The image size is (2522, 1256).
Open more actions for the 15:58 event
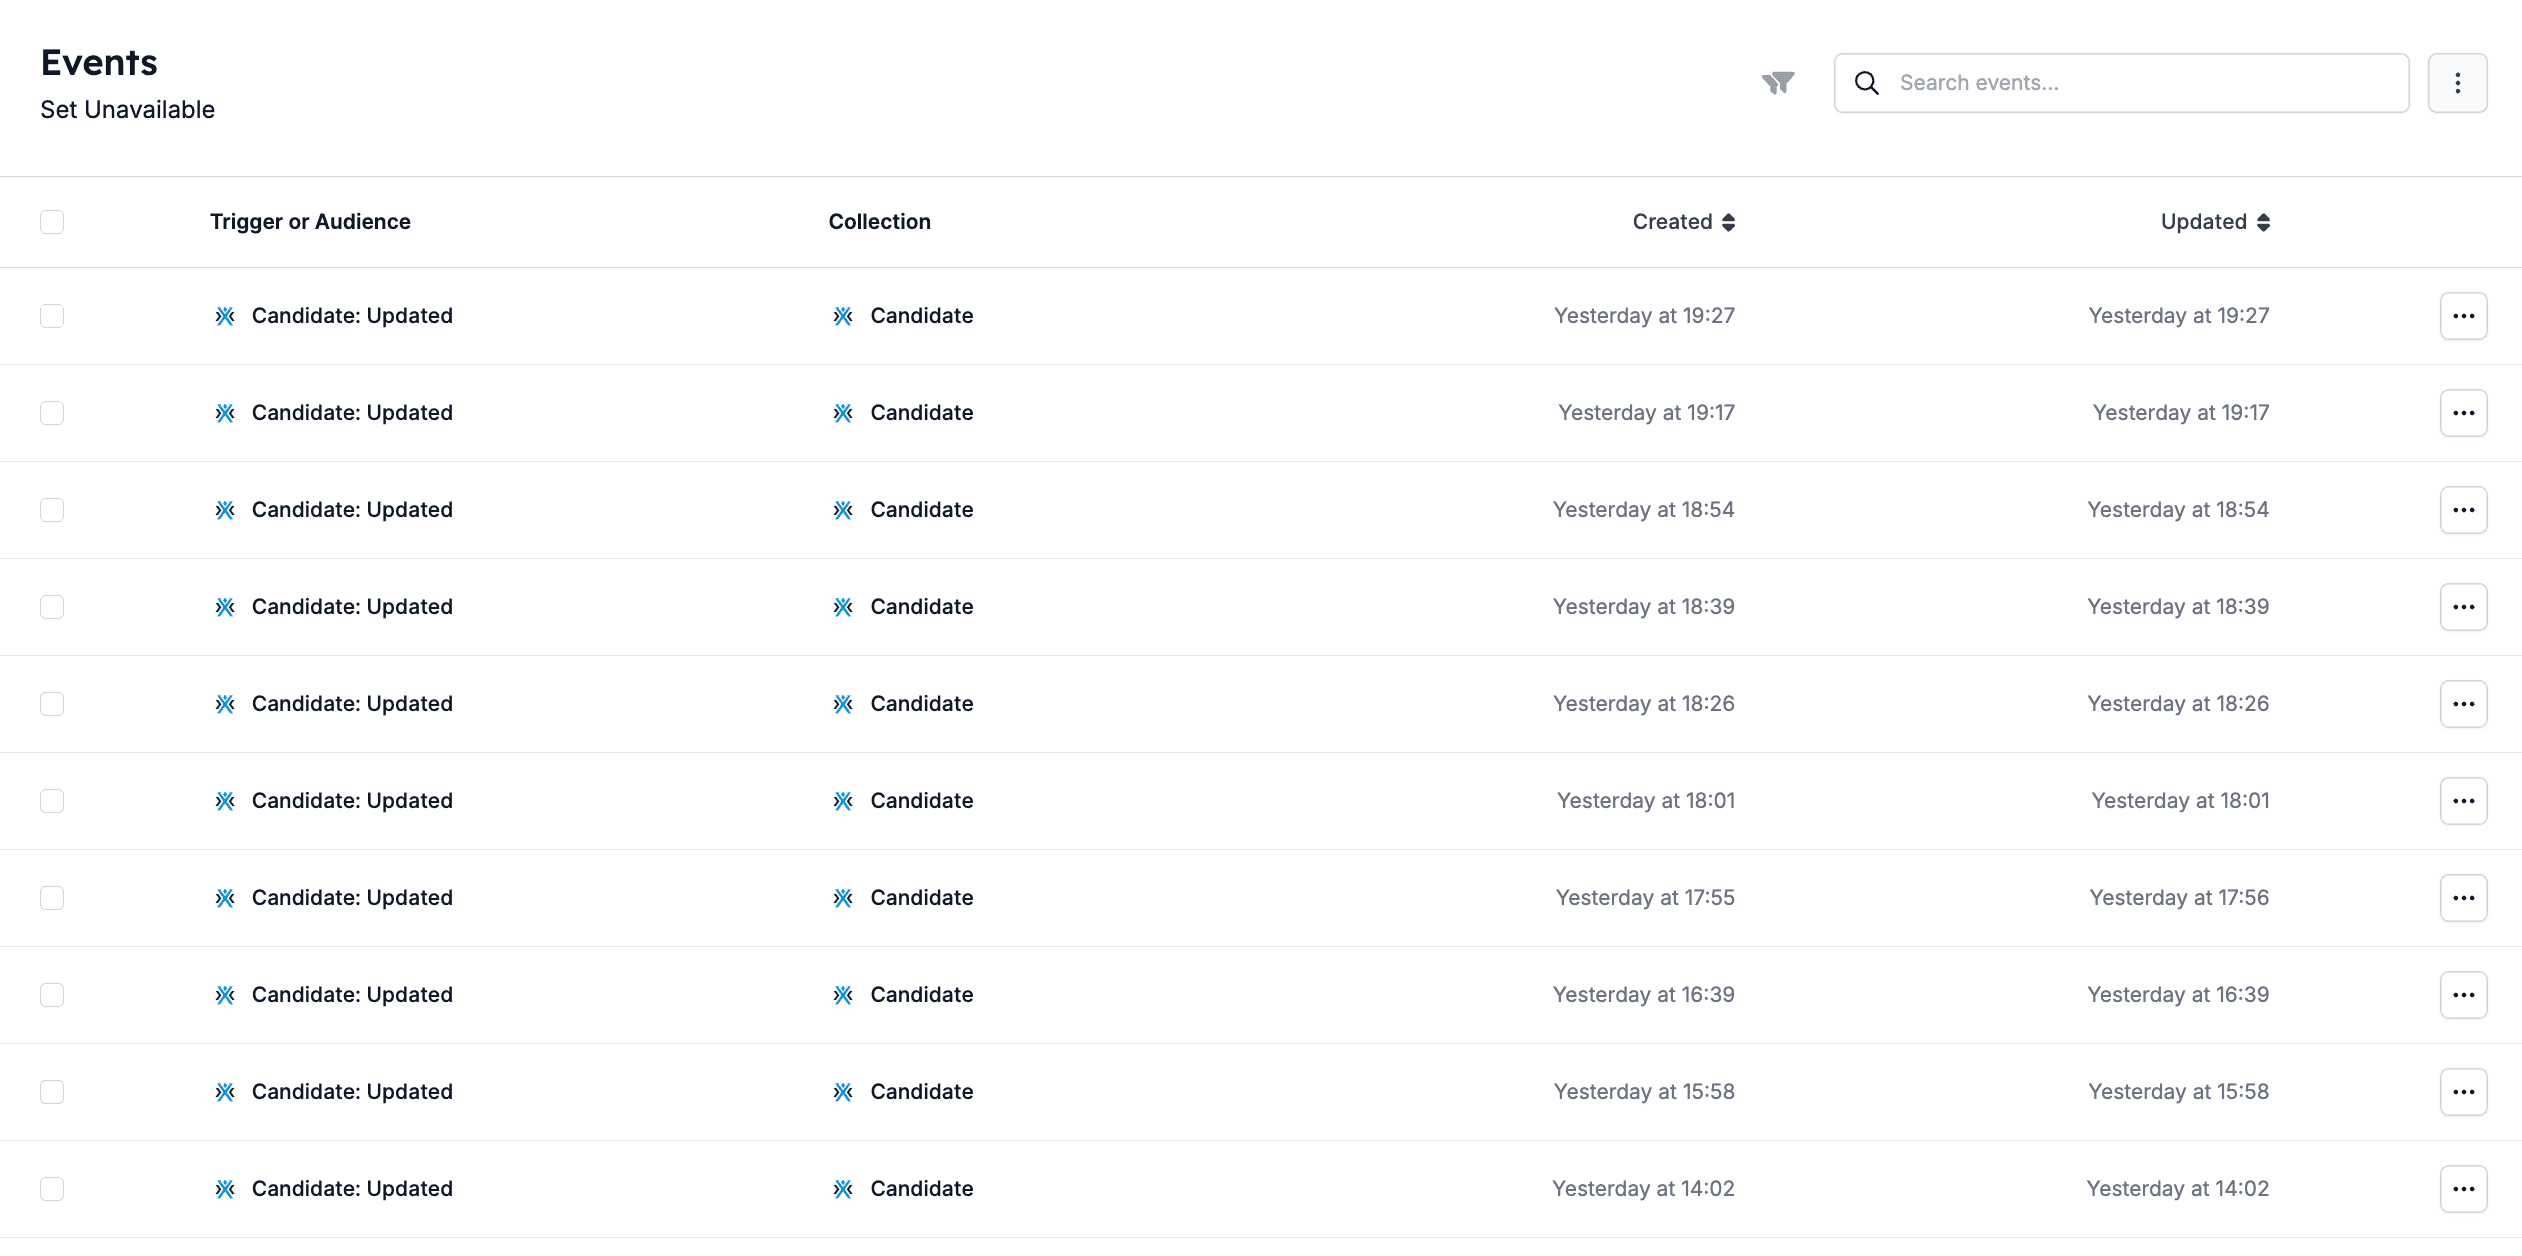[2463, 1092]
